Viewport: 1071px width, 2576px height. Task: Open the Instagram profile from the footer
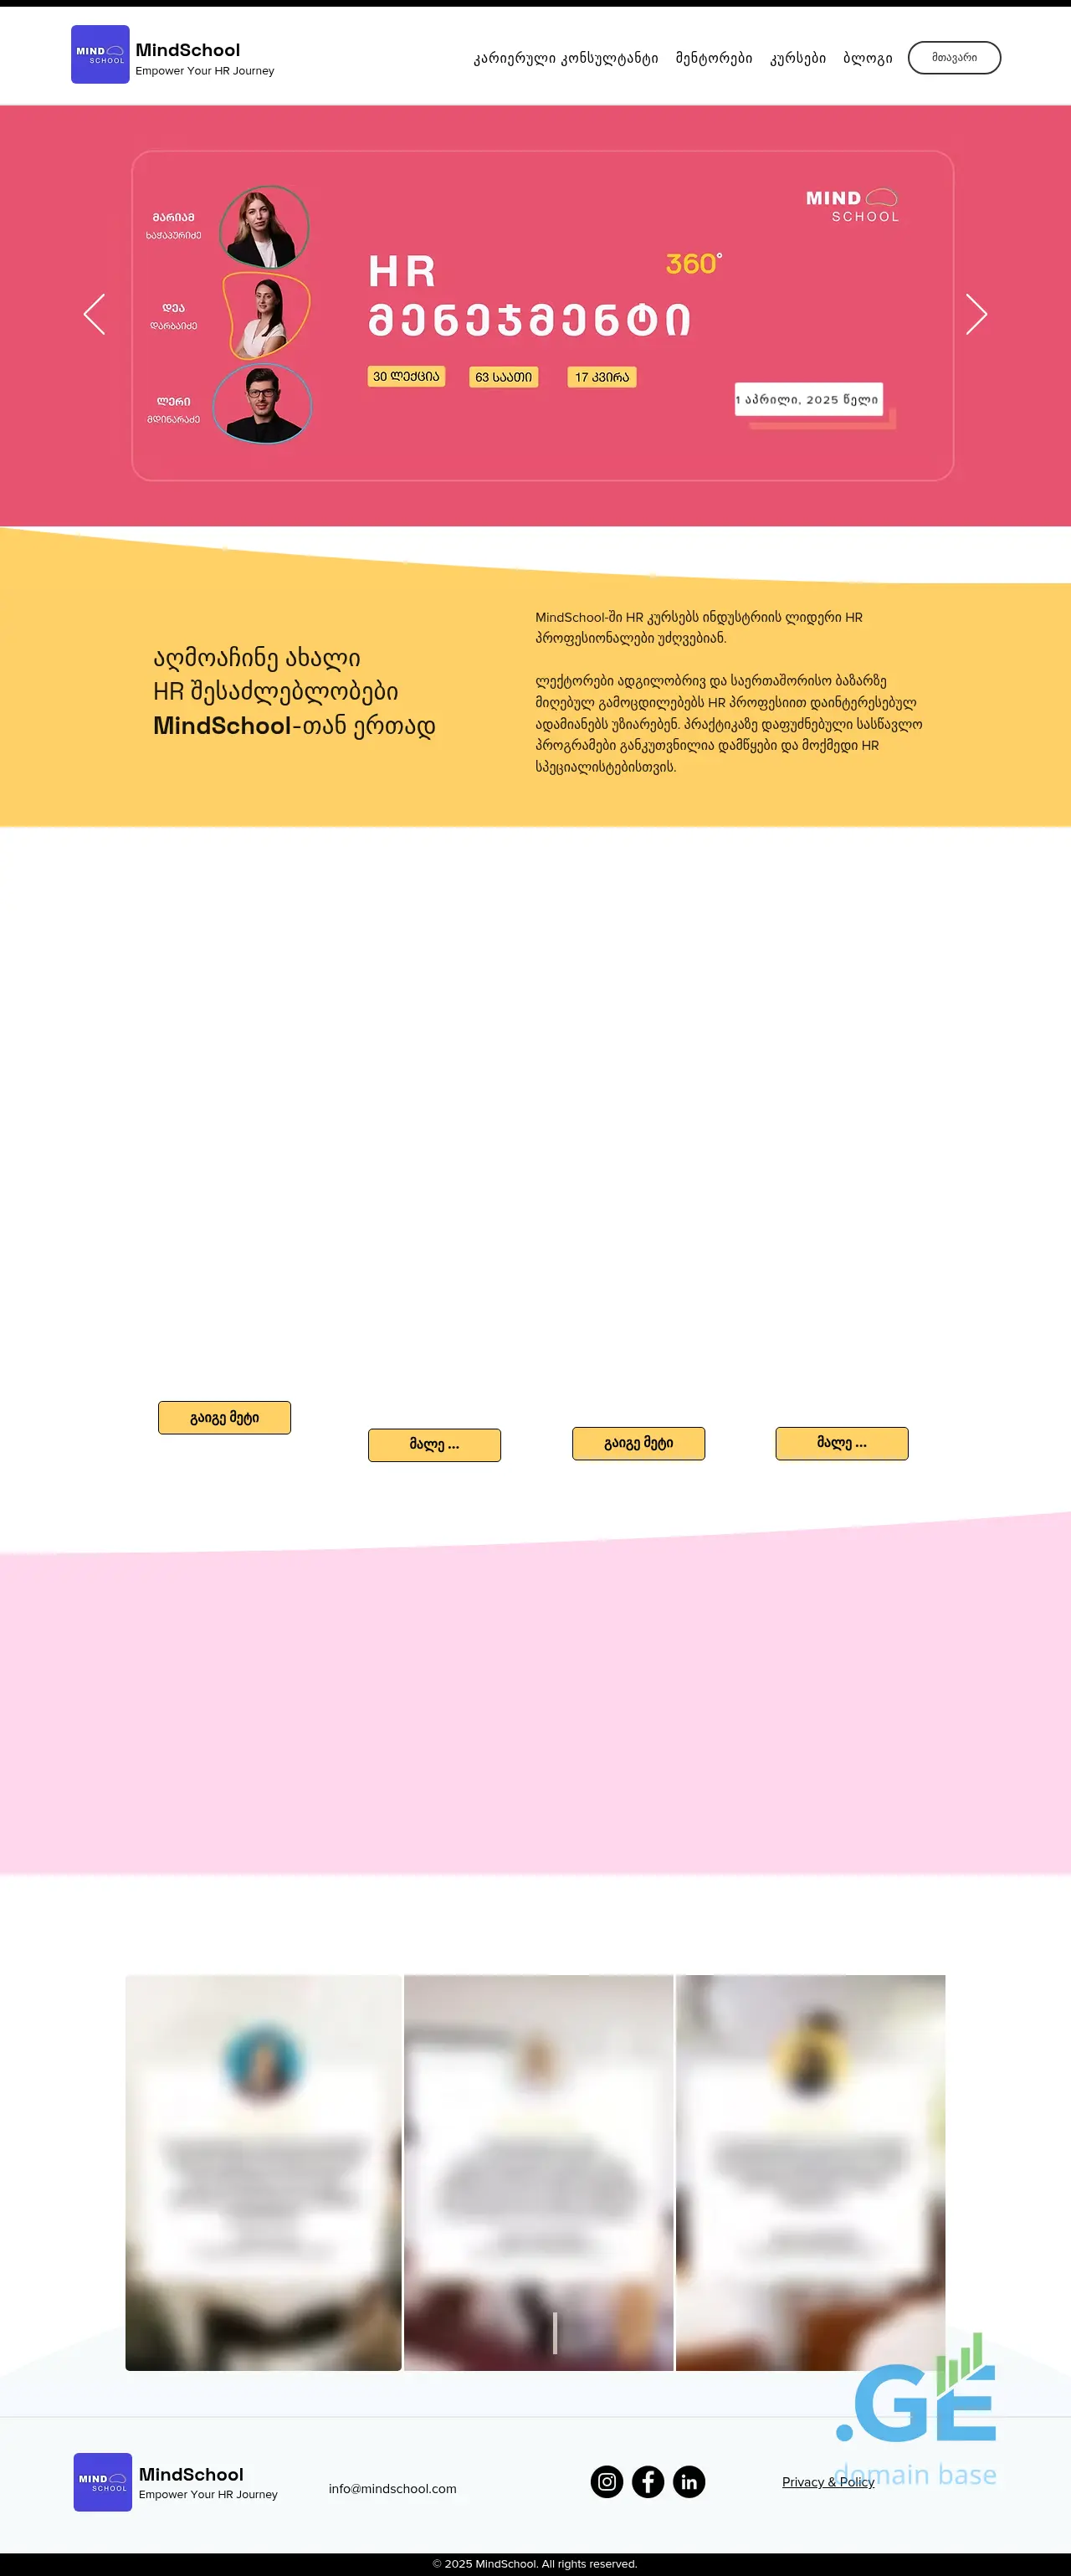point(606,2481)
